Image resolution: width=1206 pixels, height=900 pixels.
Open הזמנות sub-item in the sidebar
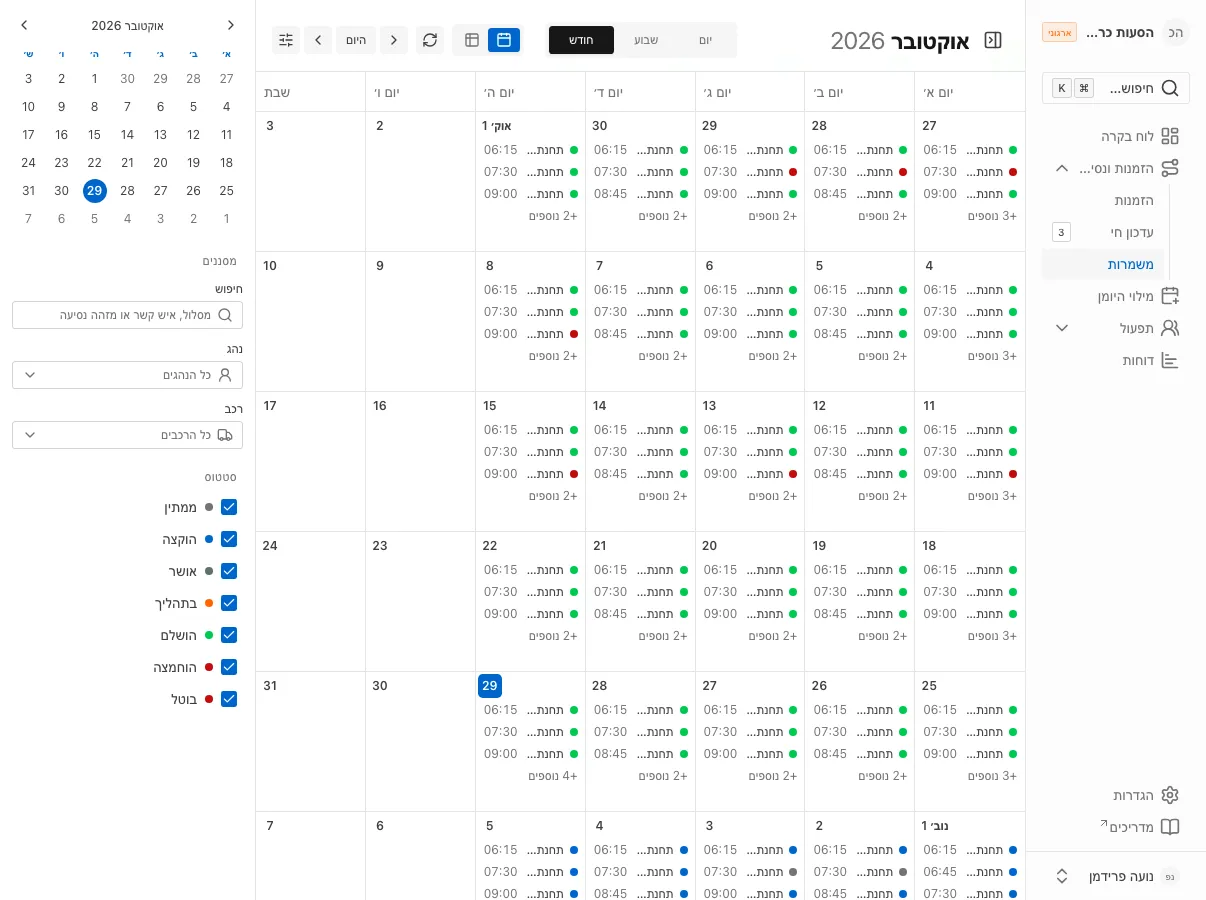coord(1103,200)
